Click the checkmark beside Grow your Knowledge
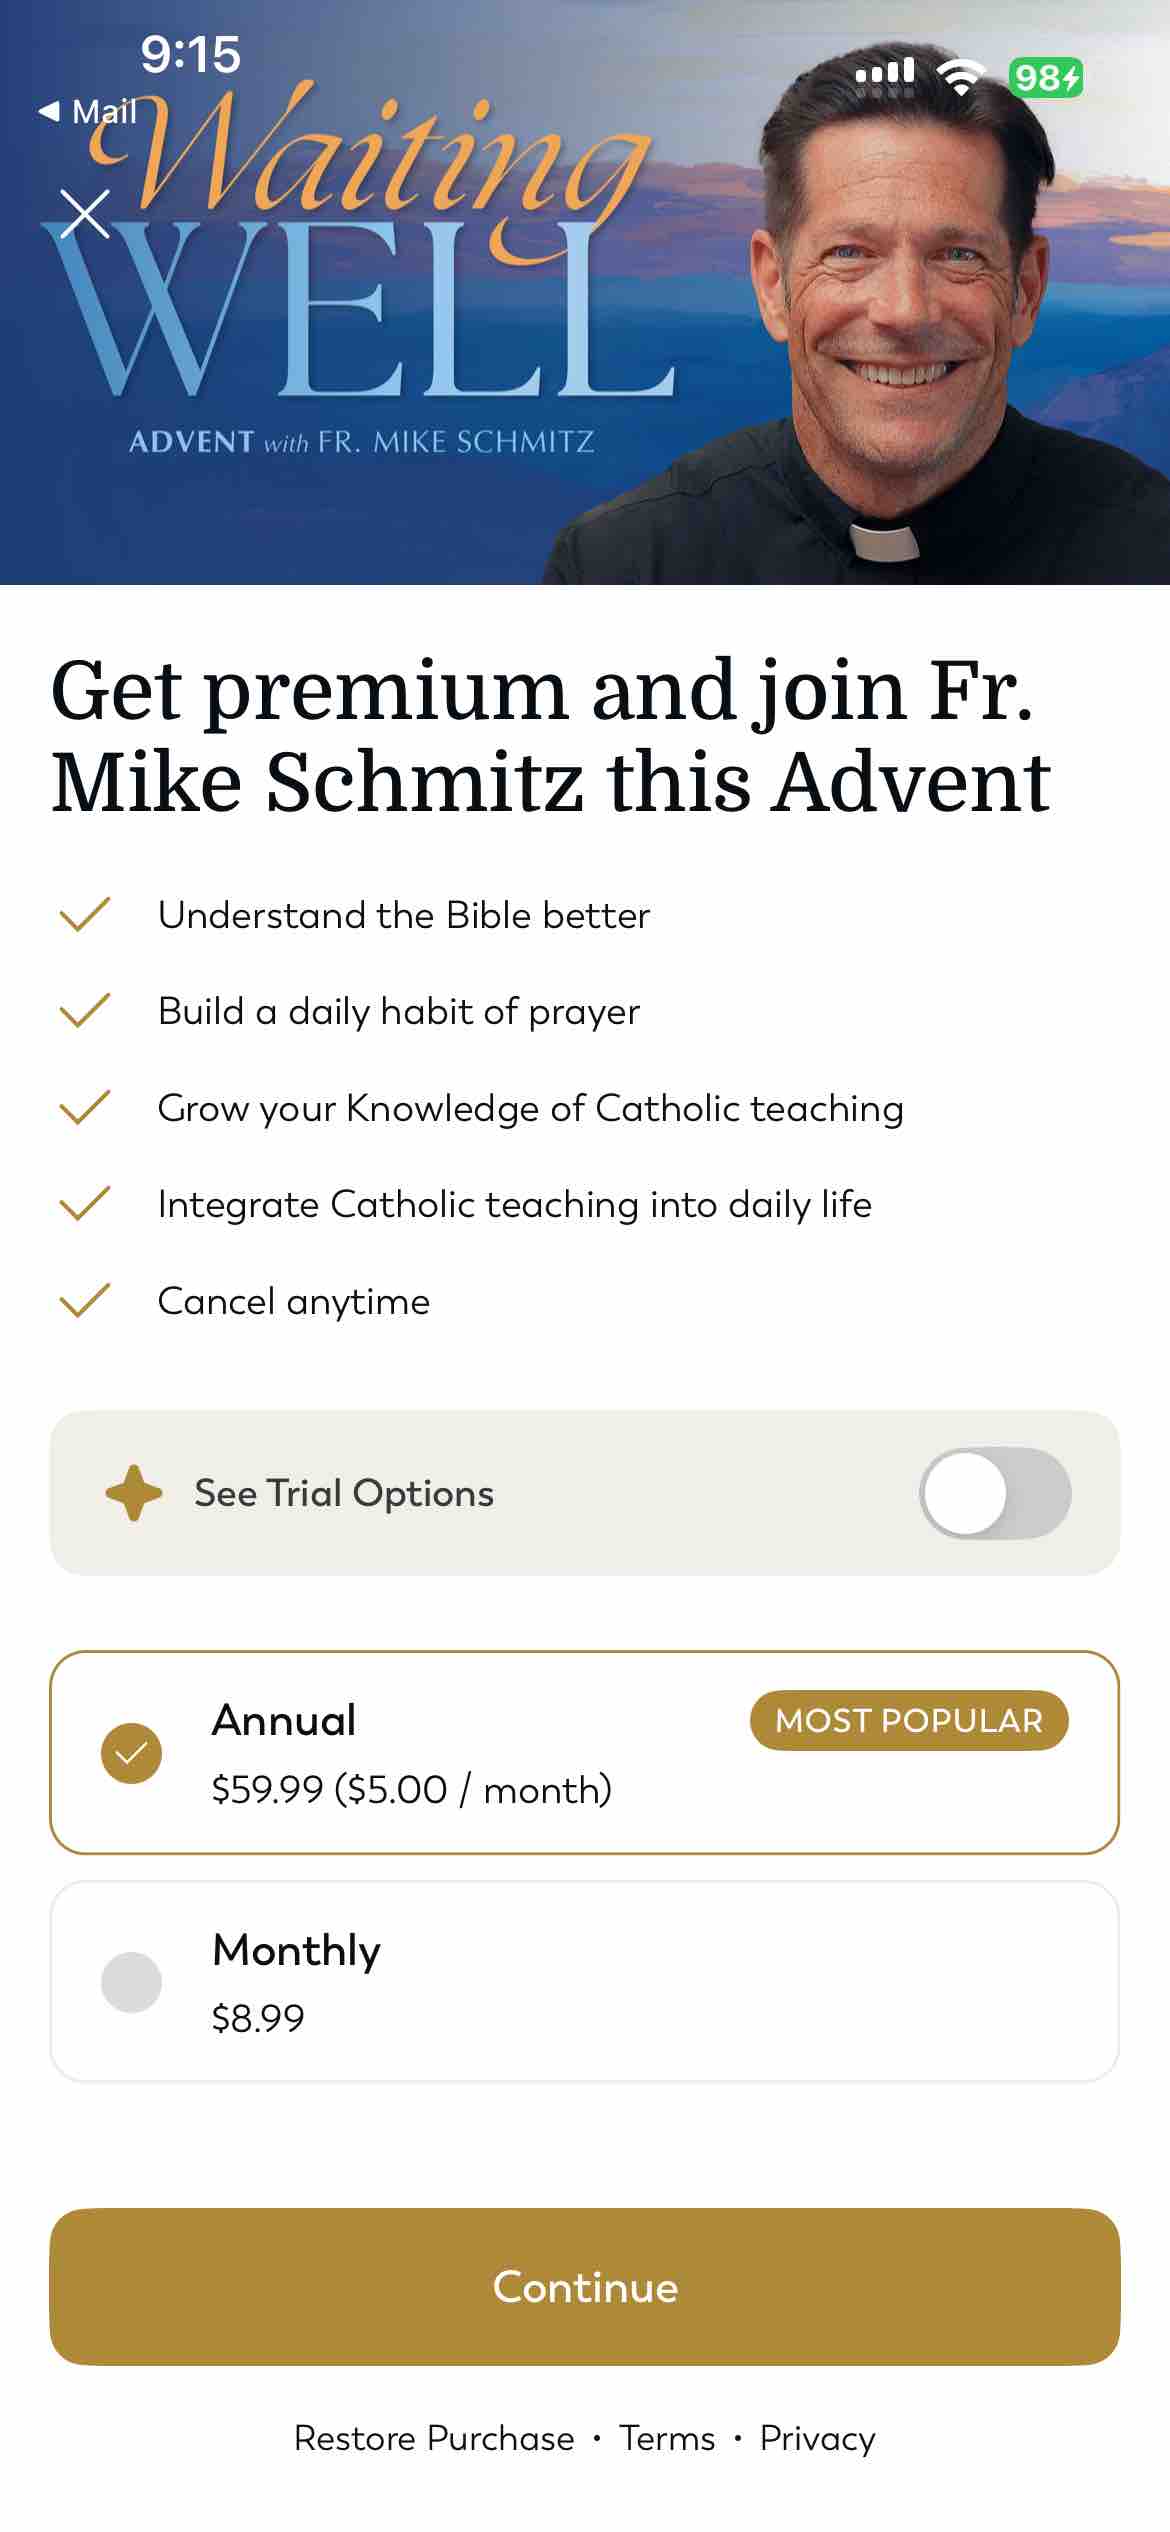1170x2532 pixels. (x=86, y=1107)
